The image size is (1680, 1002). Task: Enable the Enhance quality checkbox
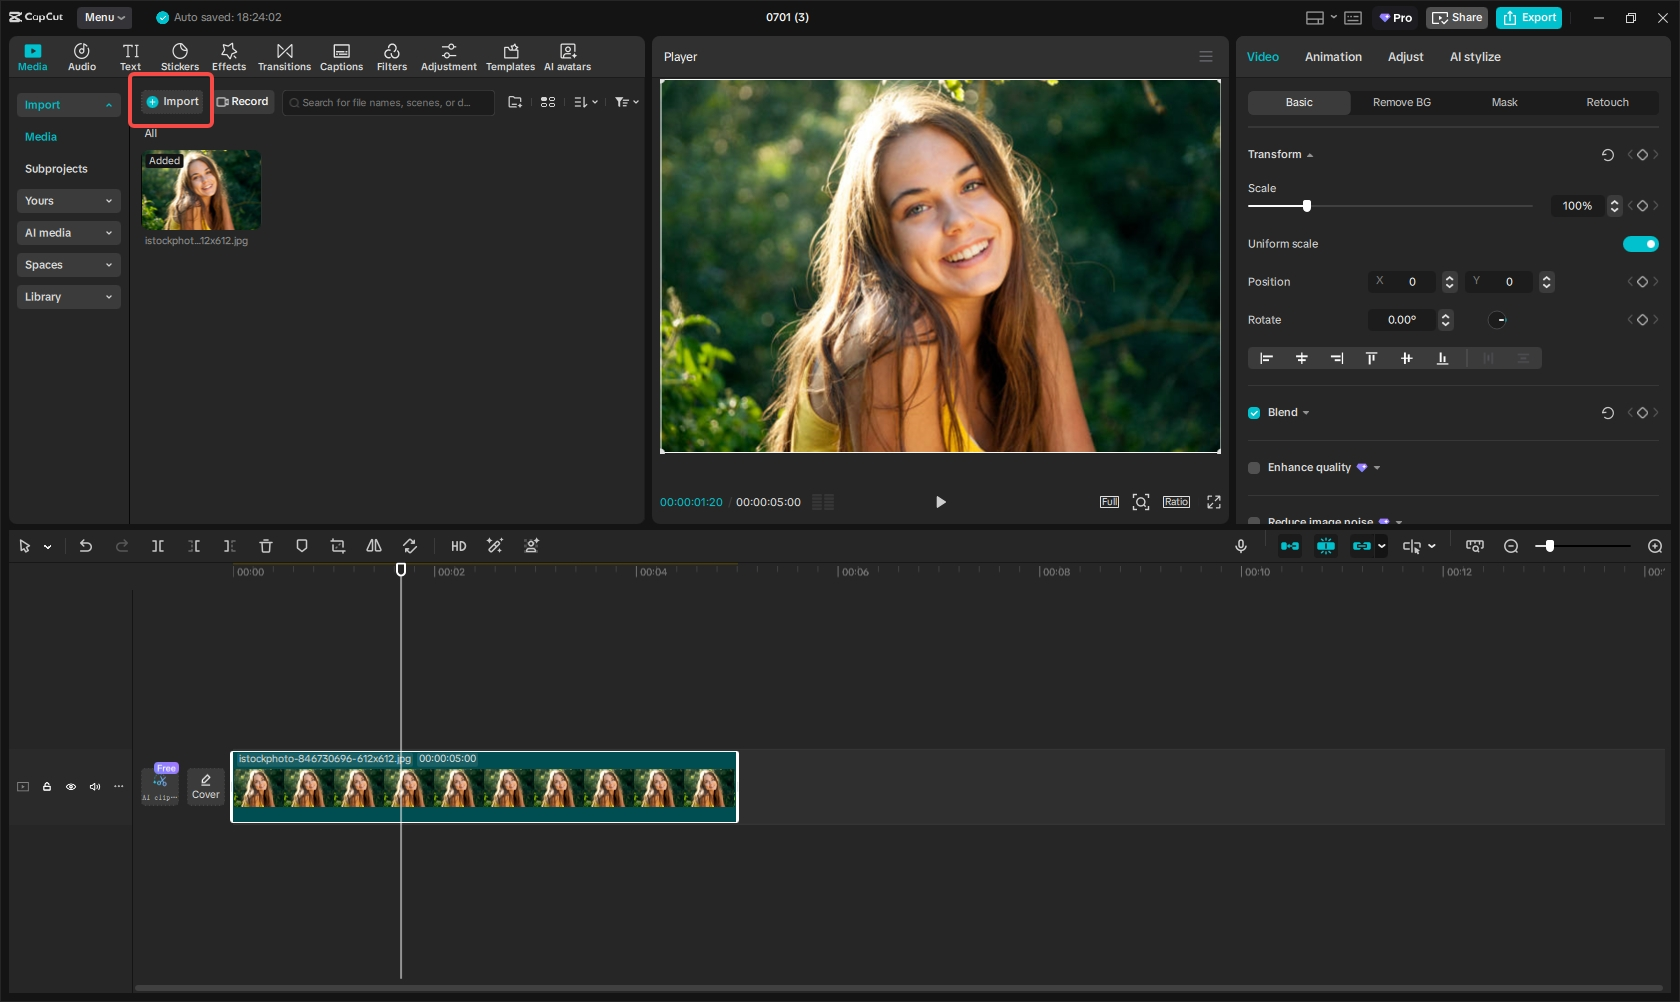(1254, 467)
